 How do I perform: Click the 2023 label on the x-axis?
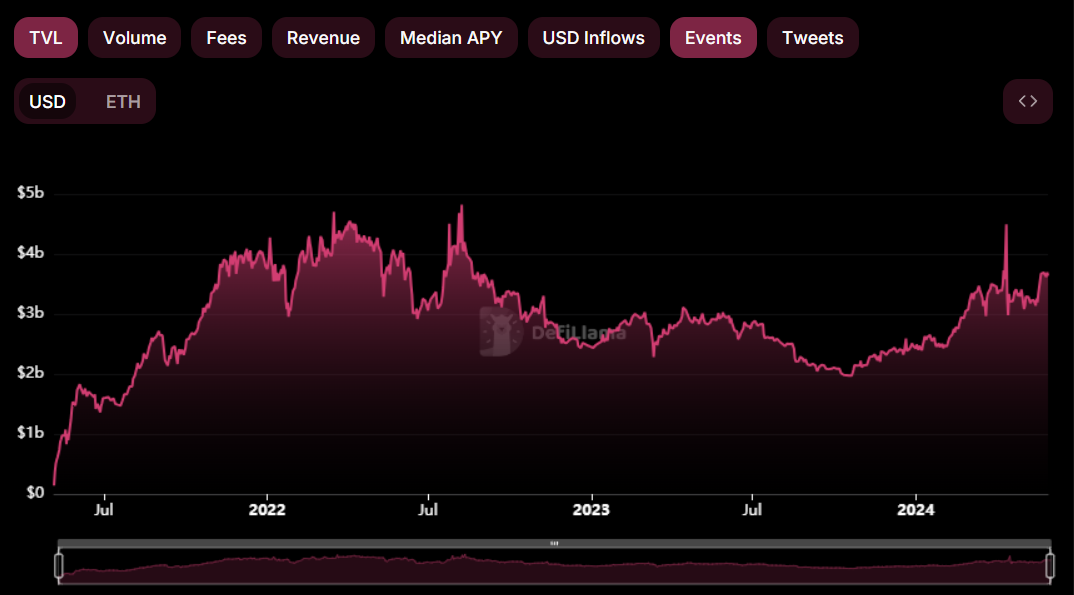(x=591, y=510)
